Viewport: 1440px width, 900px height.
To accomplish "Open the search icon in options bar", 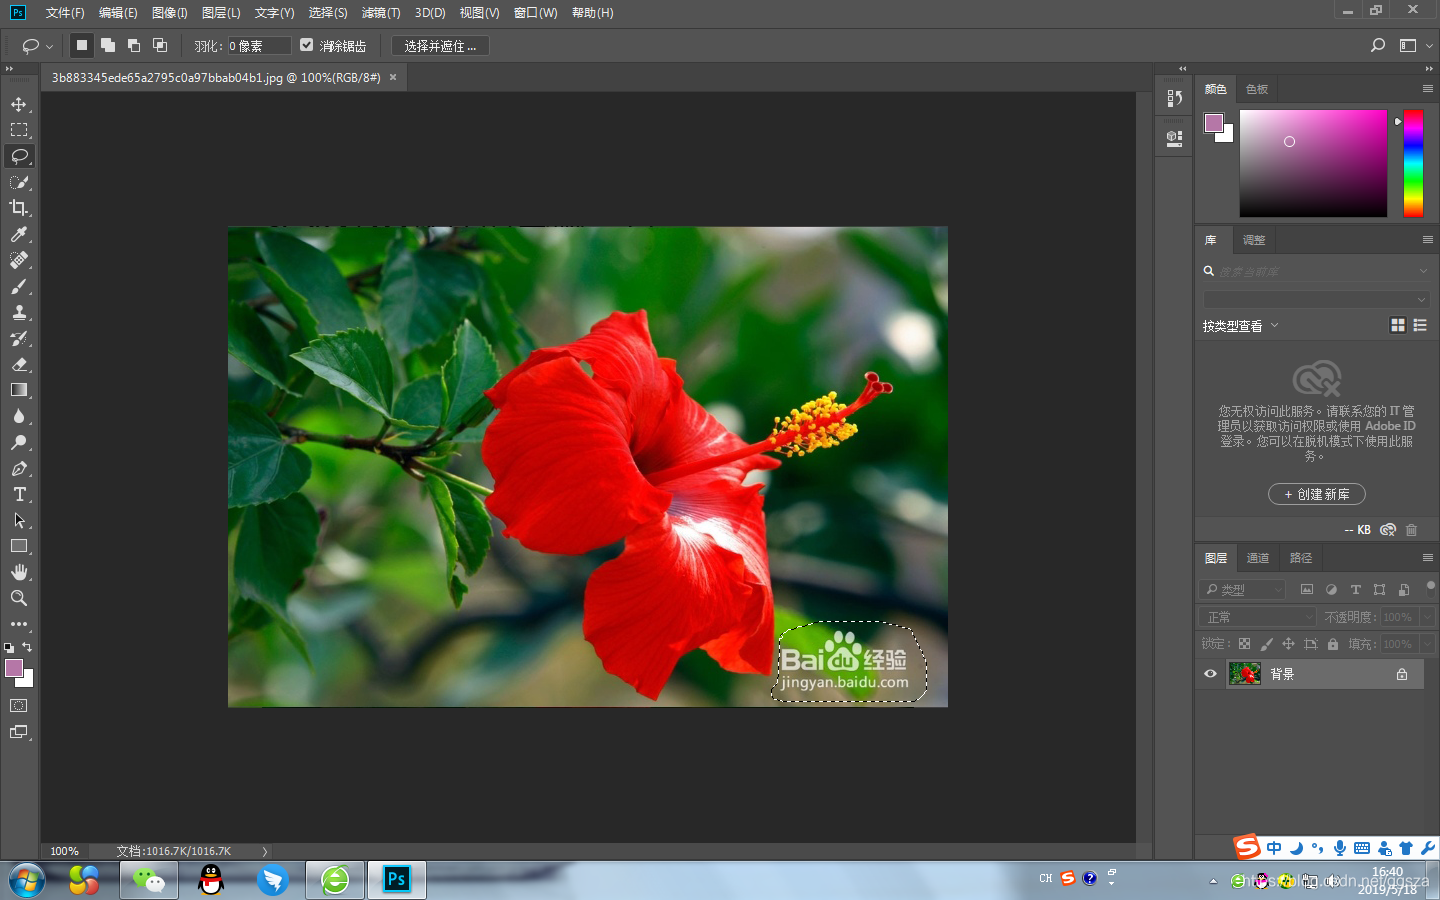I will [x=1378, y=45].
